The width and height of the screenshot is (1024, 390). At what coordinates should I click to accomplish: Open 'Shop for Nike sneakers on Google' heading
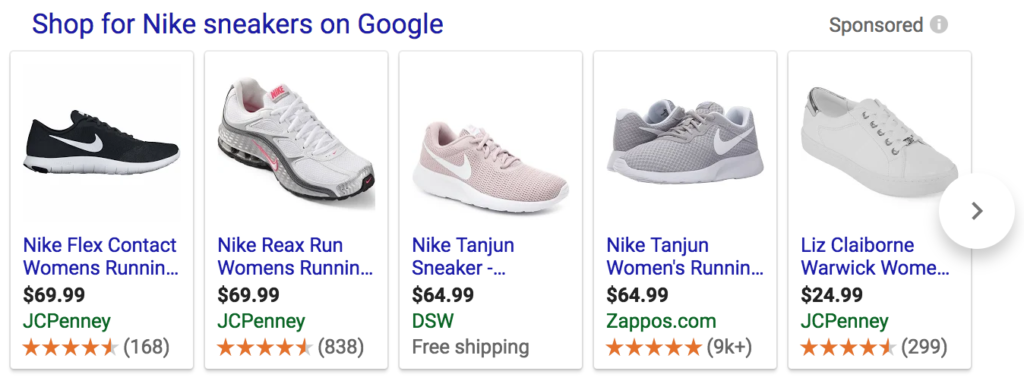[238, 25]
